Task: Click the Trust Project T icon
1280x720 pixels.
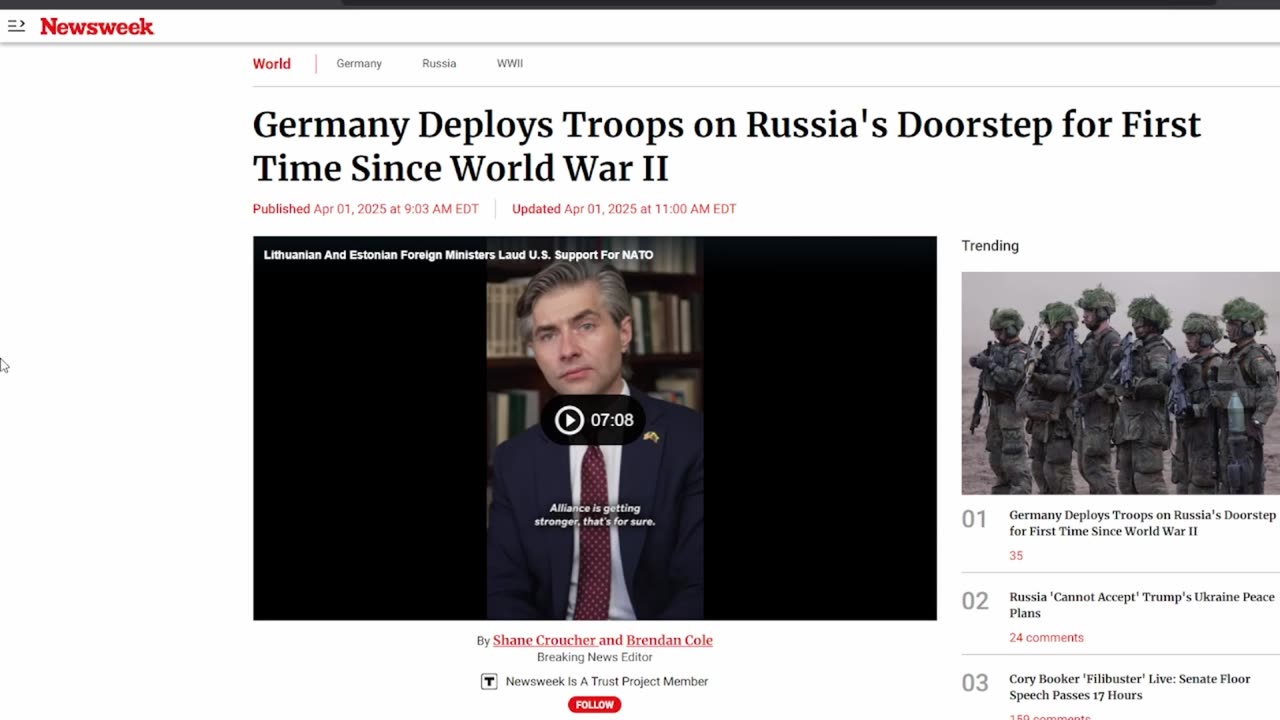Action: coord(489,682)
